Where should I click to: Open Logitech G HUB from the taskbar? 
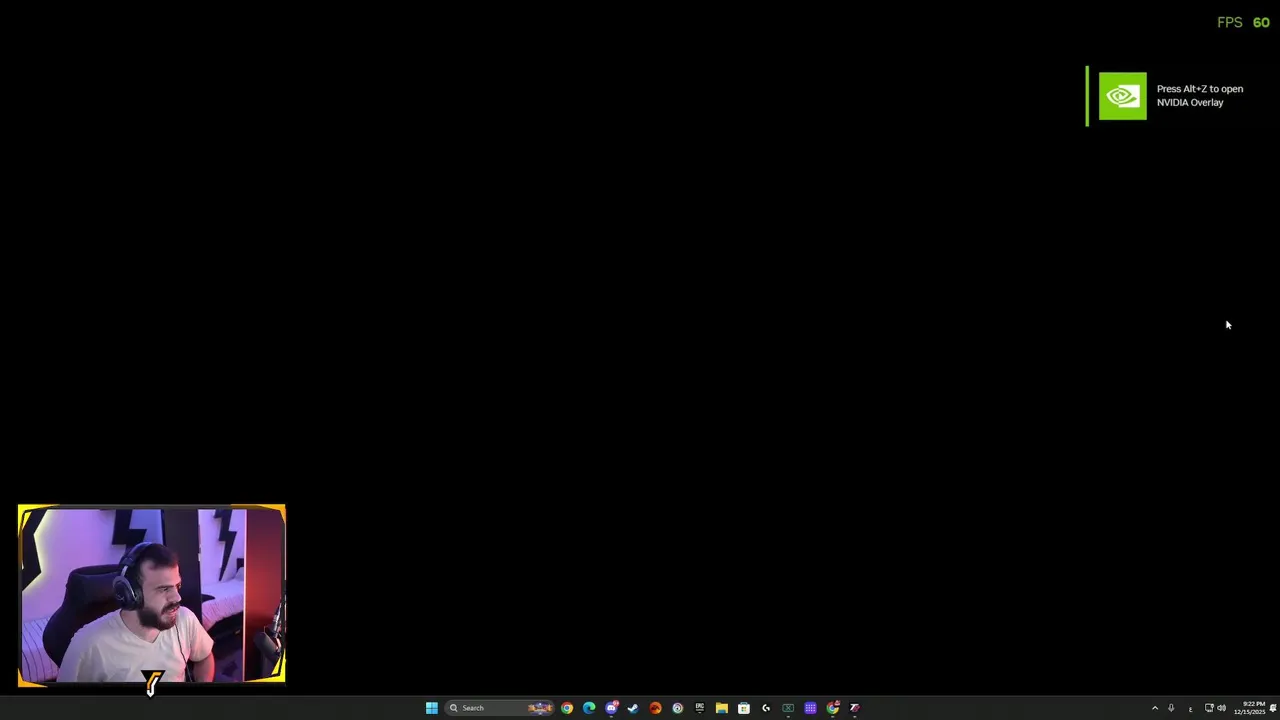(x=766, y=708)
